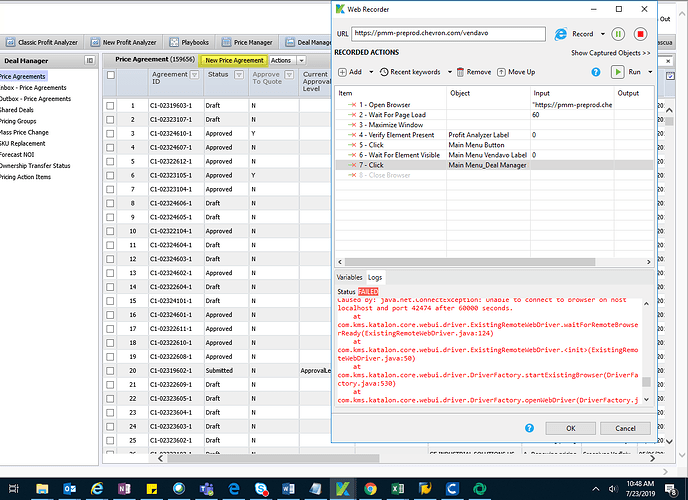Select Main Menu_Deal Manager object cell
Image resolution: width=688 pixels, height=500 pixels.
click(x=488, y=165)
